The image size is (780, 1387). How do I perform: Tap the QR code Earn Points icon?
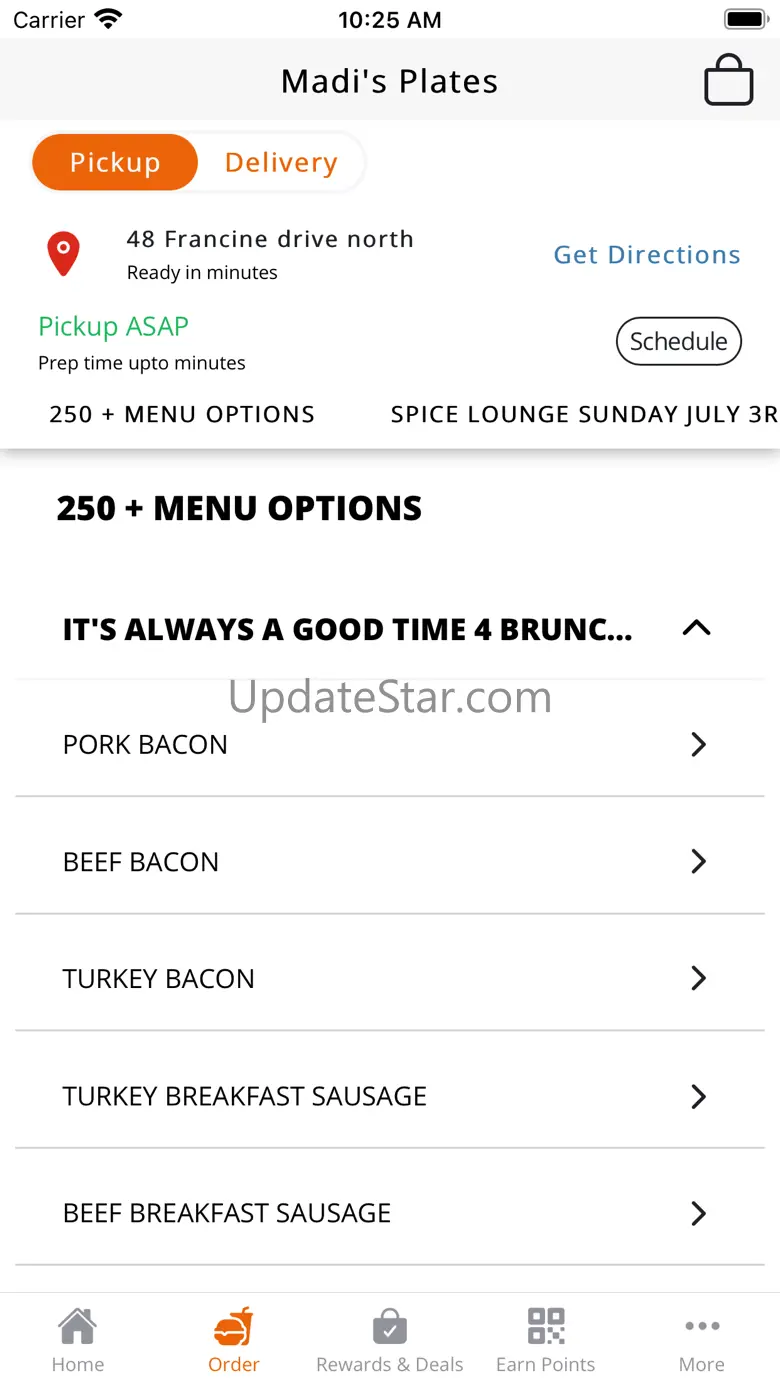tap(546, 1326)
